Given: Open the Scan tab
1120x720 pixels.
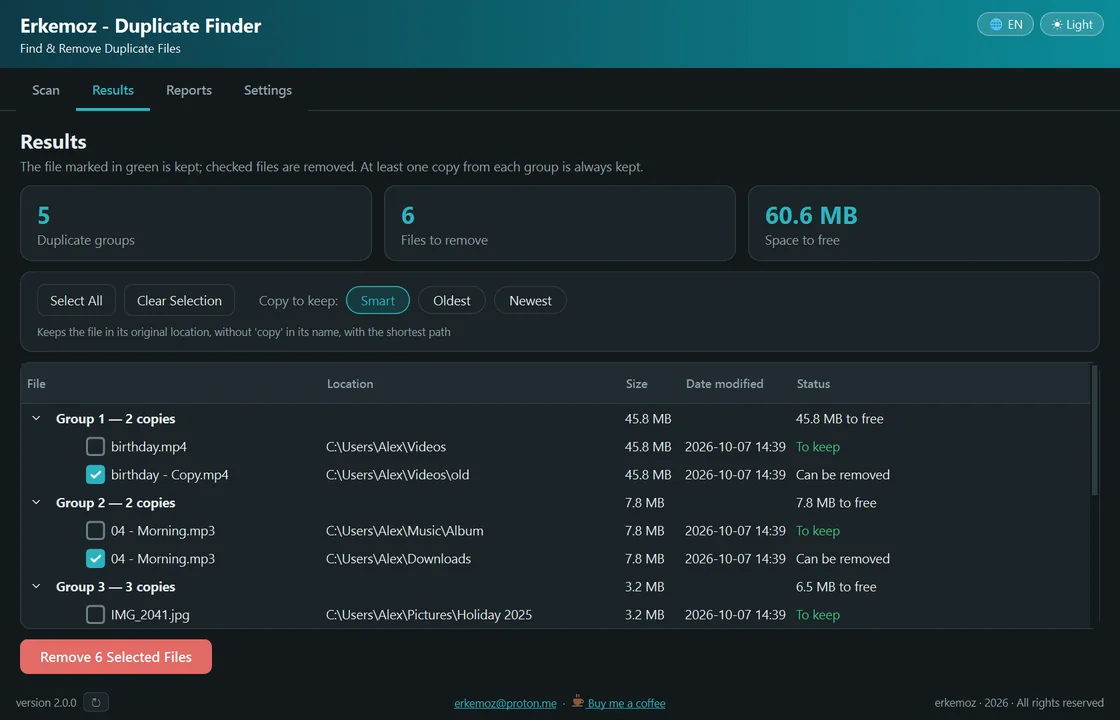Looking at the screenshot, I should click(x=46, y=90).
